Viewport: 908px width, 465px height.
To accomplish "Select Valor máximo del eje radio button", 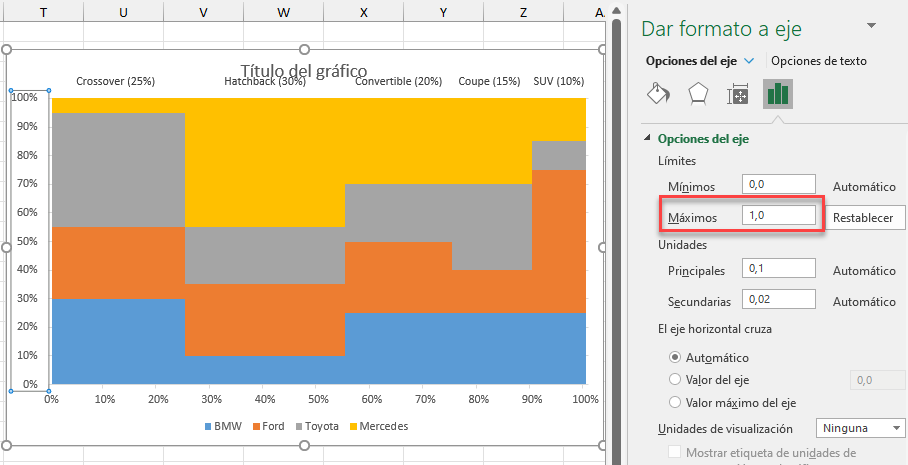I will (x=675, y=402).
